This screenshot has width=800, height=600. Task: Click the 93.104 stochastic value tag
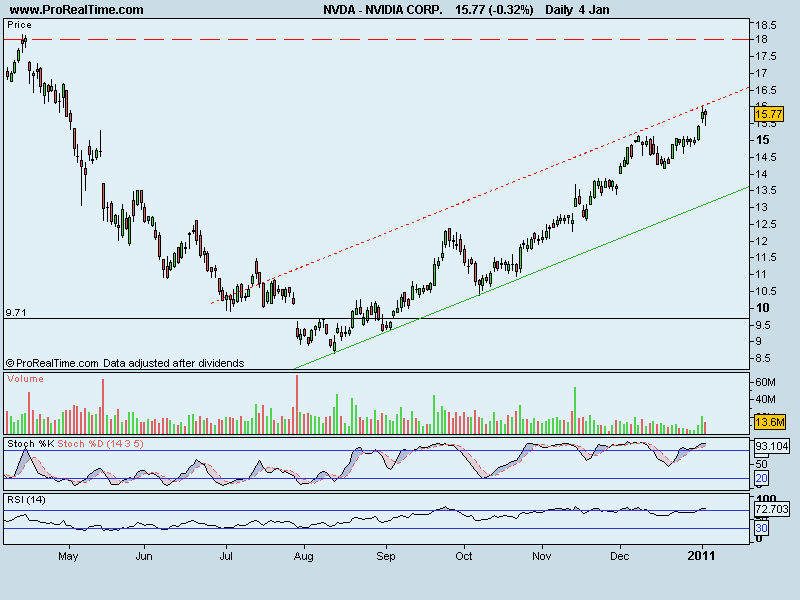[x=772, y=446]
